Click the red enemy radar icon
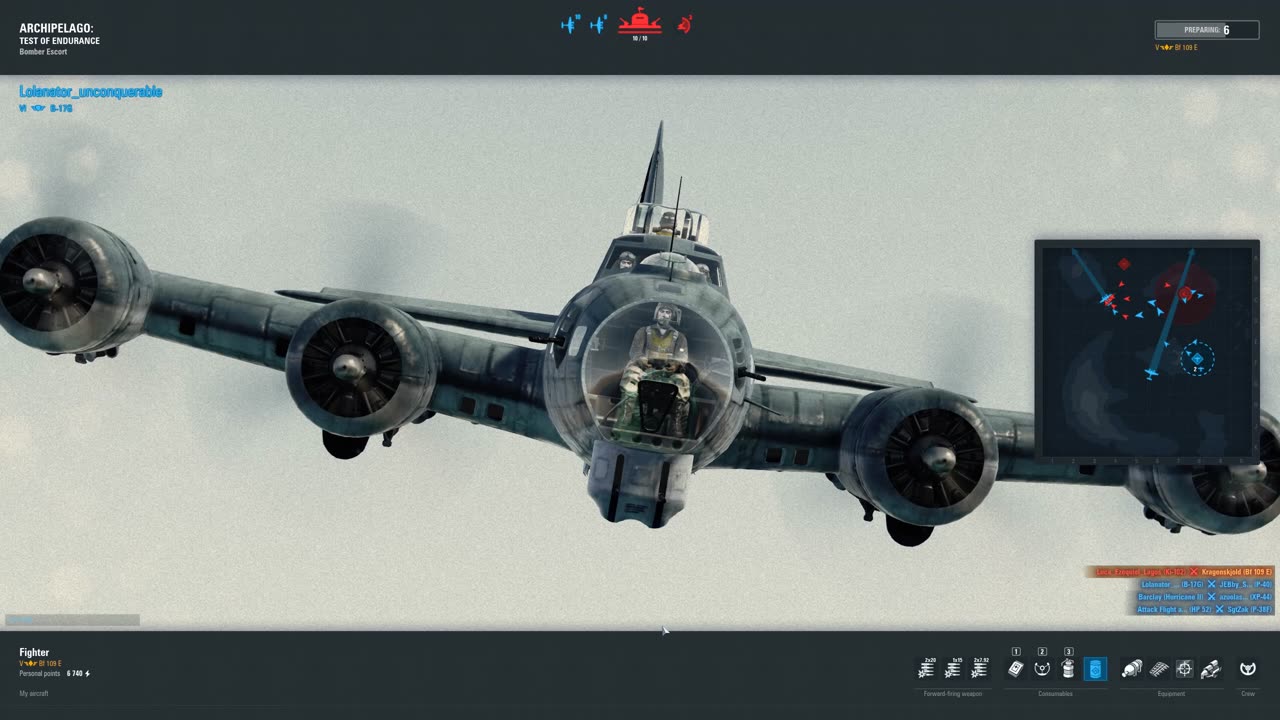 (685, 24)
